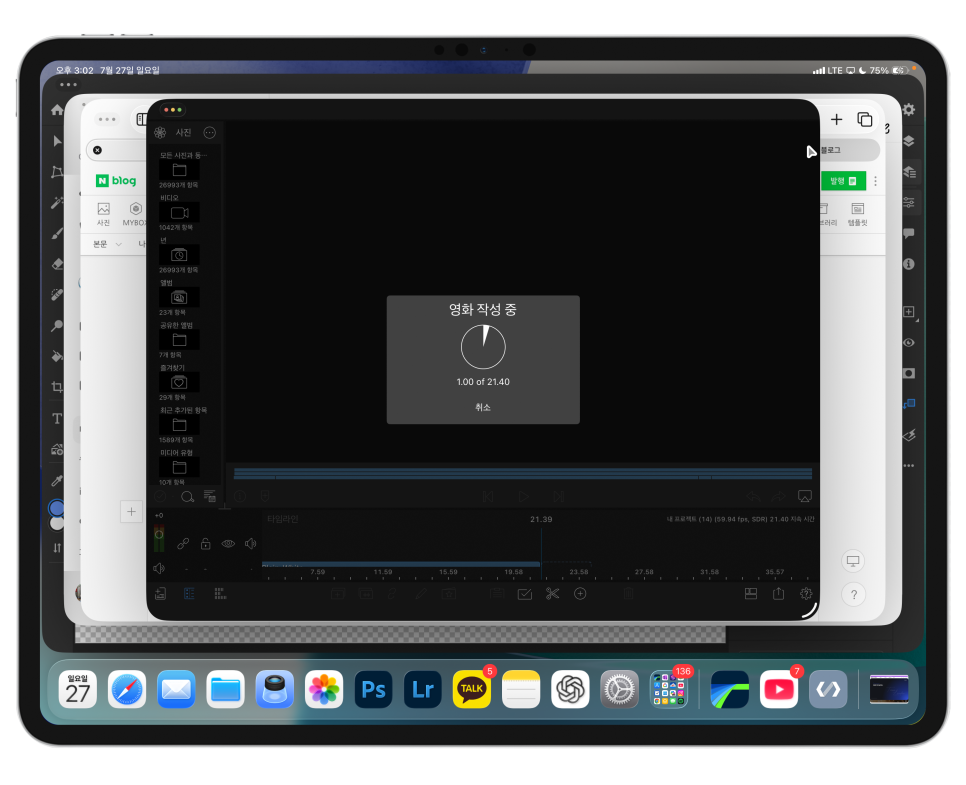
Task: Click the 발행 publish button in blog
Action: pyautogui.click(x=843, y=181)
